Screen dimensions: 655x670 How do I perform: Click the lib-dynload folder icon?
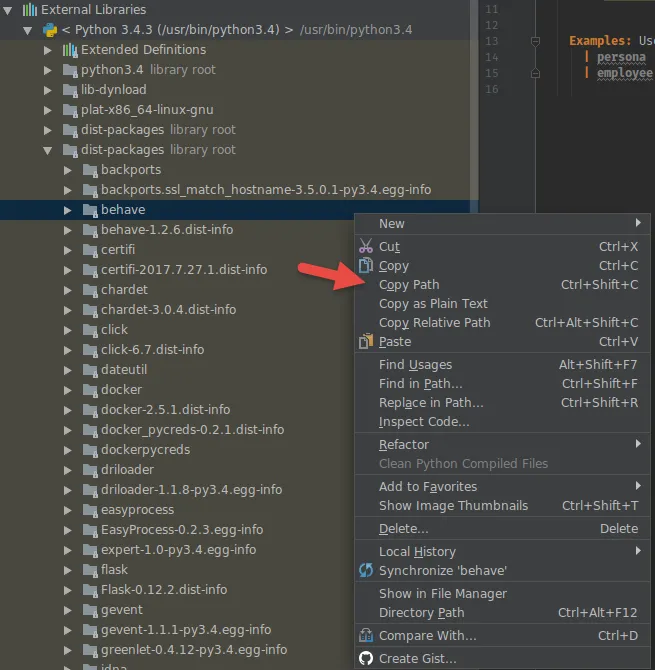pos(70,90)
